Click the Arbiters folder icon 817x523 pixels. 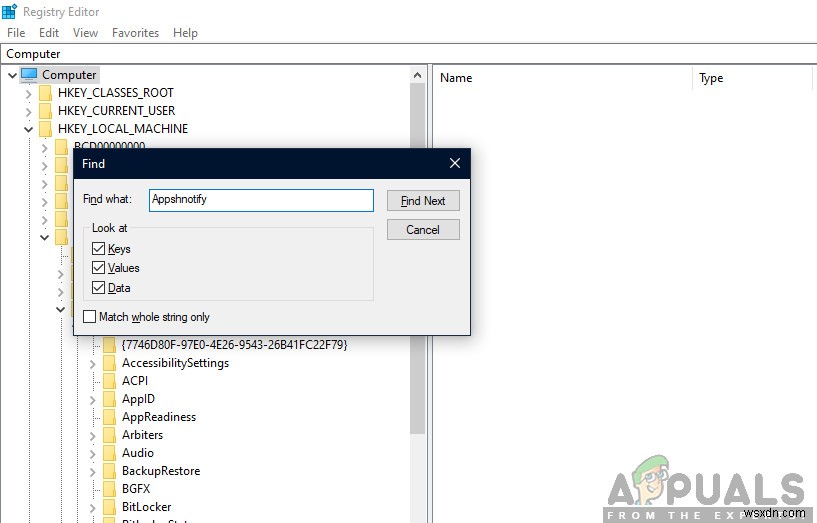(109, 435)
